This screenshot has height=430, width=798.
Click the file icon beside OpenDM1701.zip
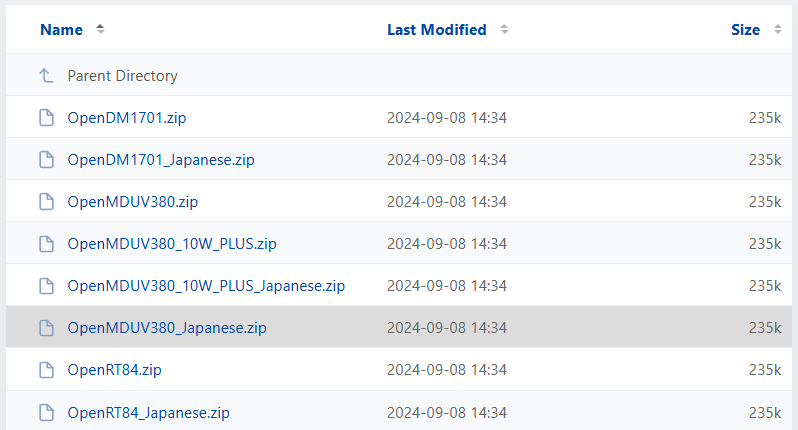point(46,118)
